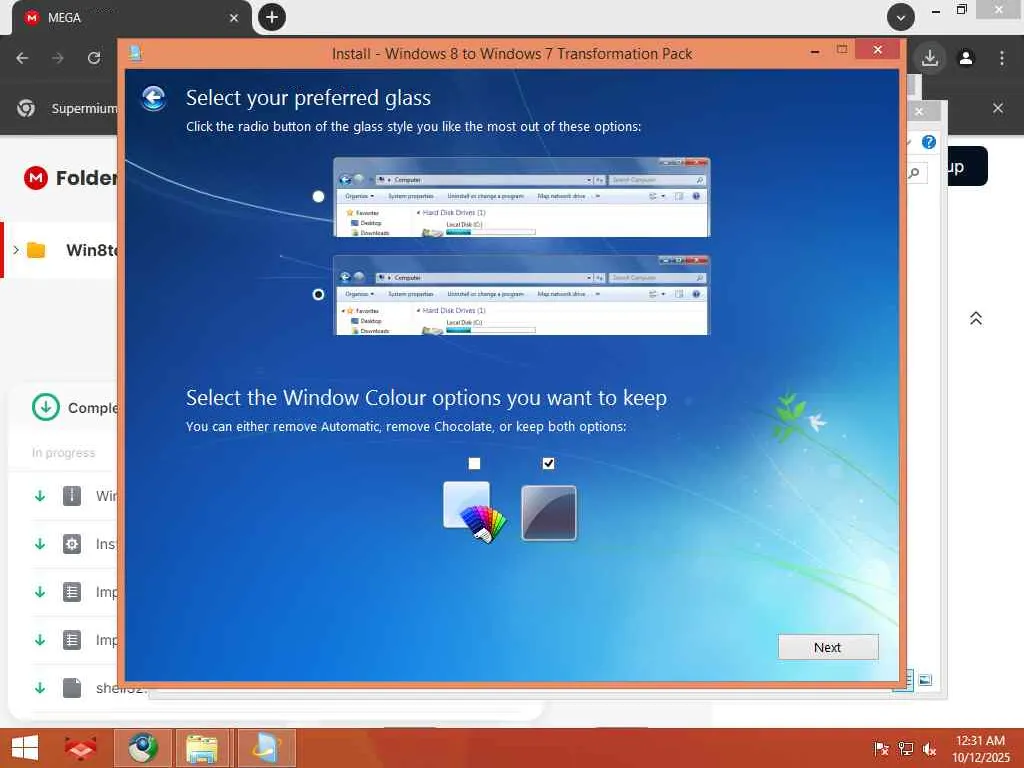Click the MEGA logo beside Folder
This screenshot has width=1024, height=768.
[x=36, y=178]
